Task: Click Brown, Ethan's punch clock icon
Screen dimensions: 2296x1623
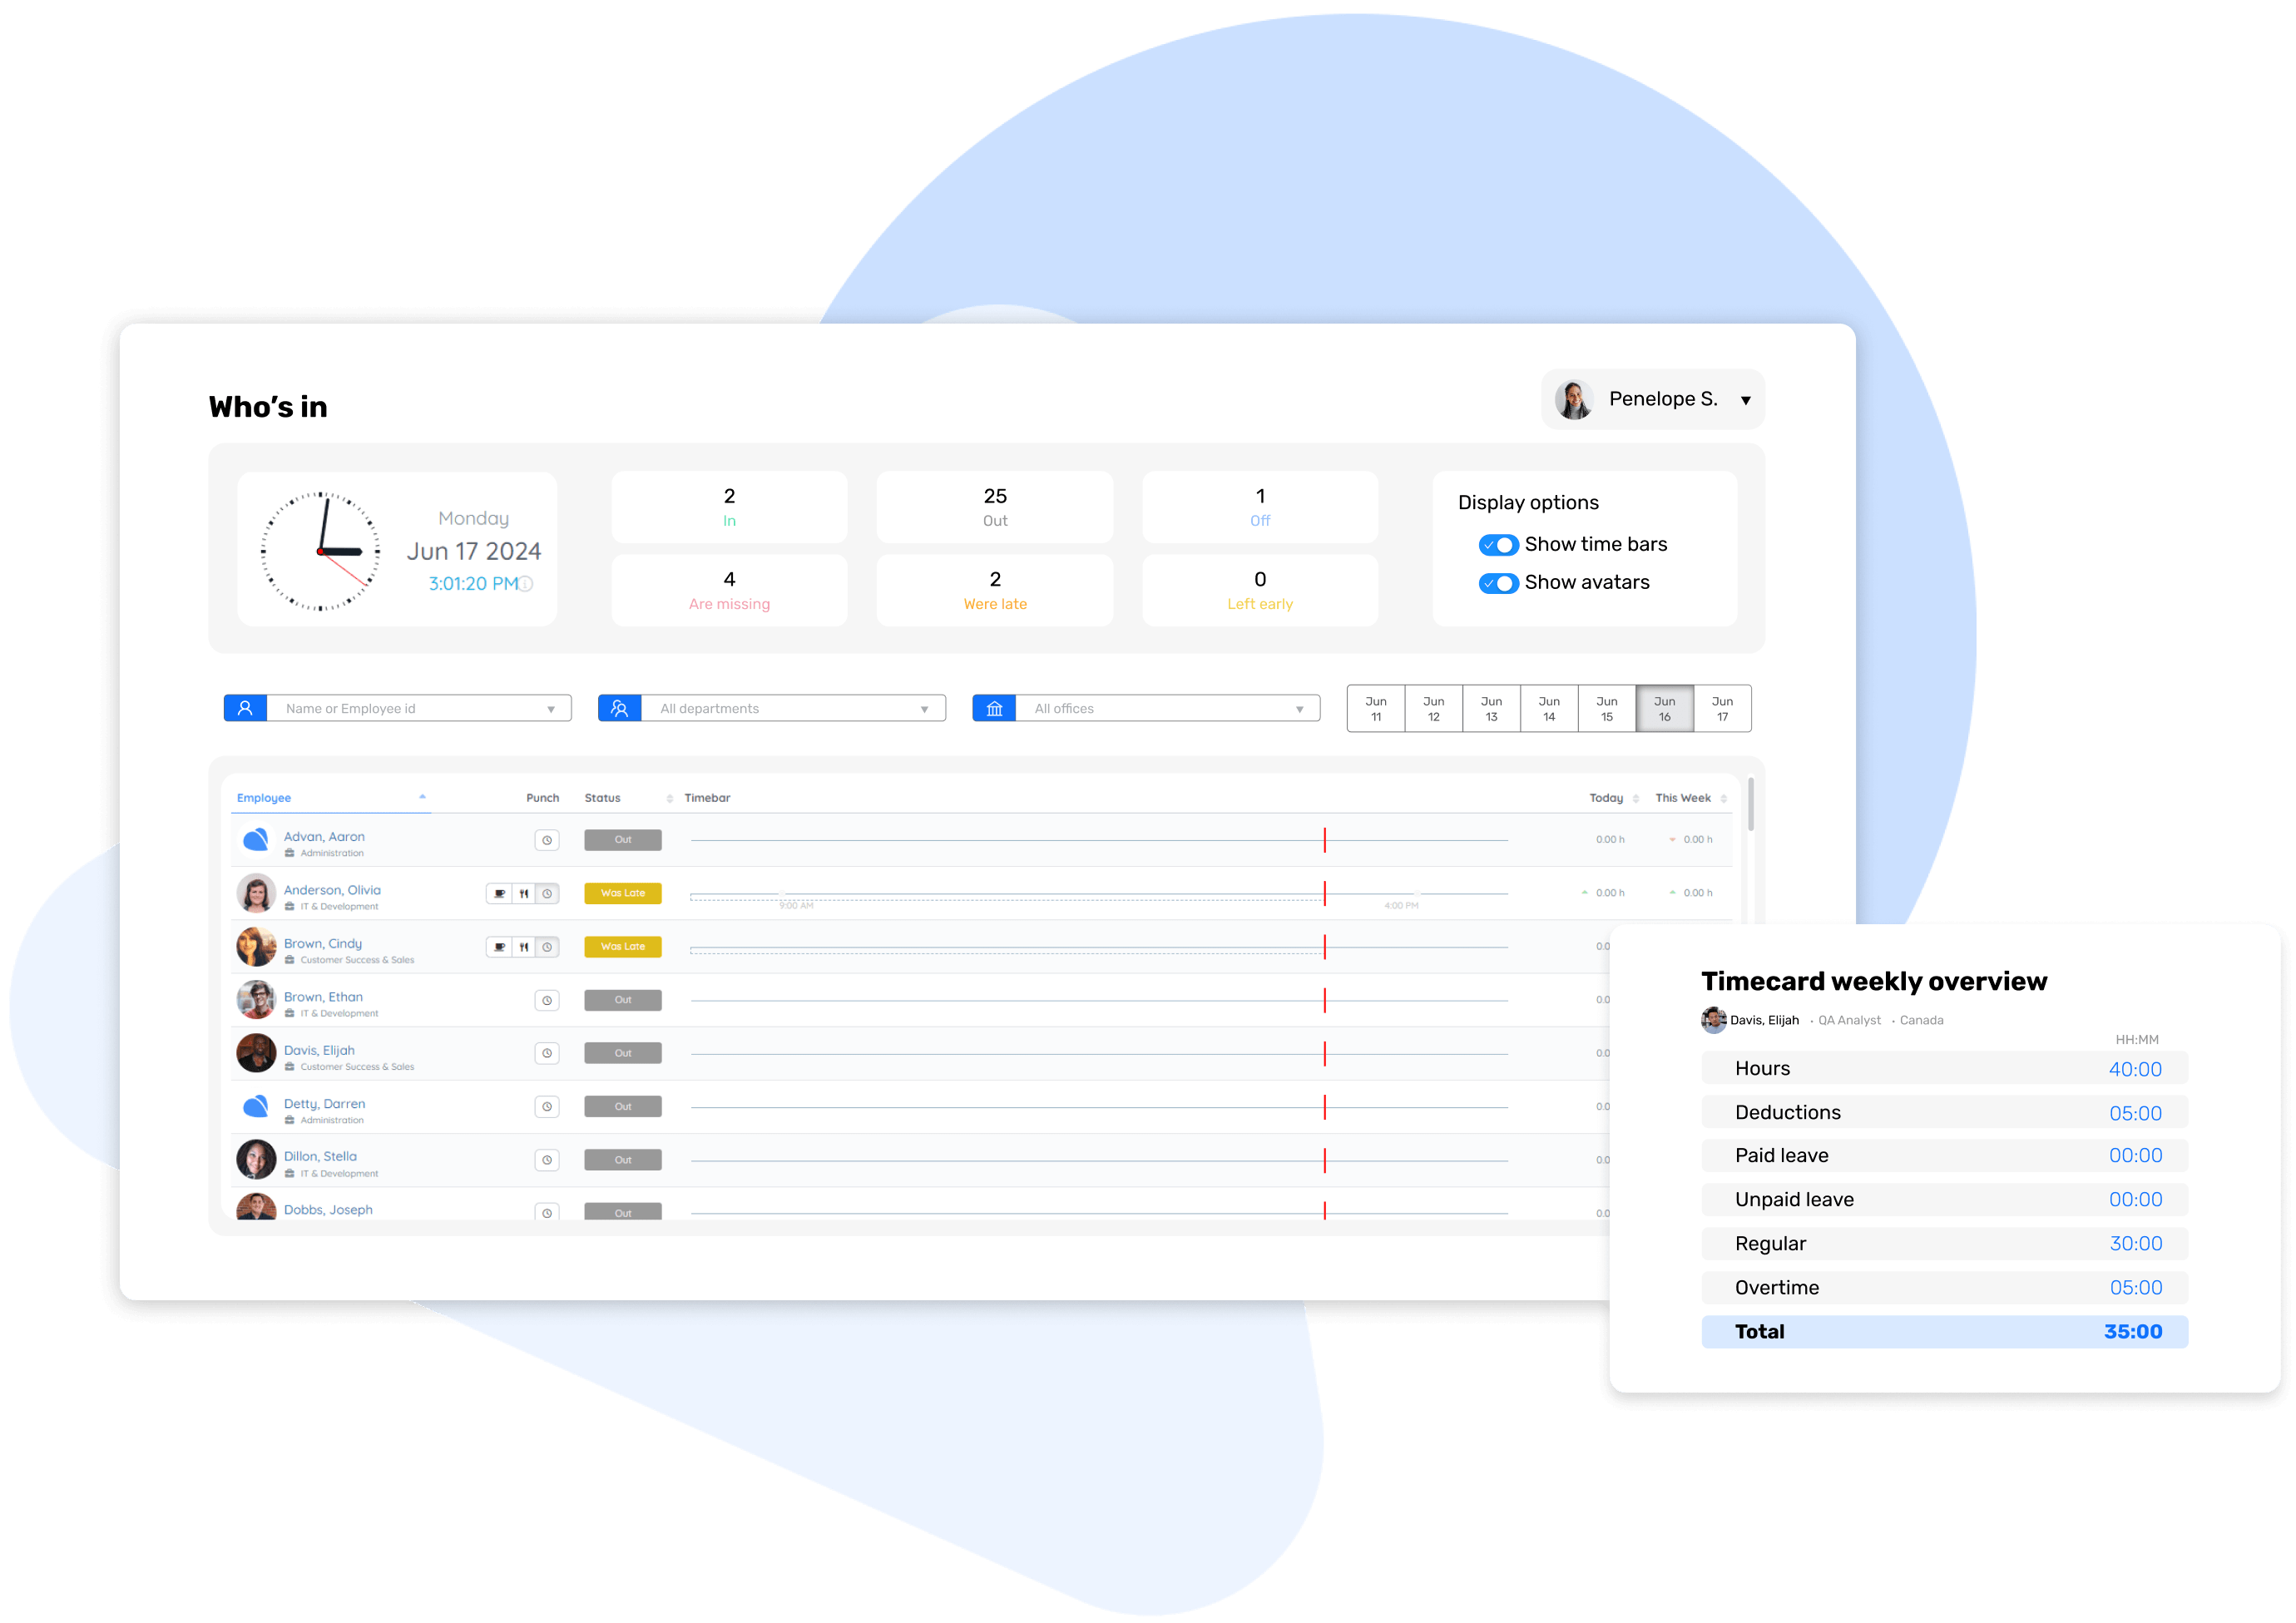Action: (x=547, y=1000)
